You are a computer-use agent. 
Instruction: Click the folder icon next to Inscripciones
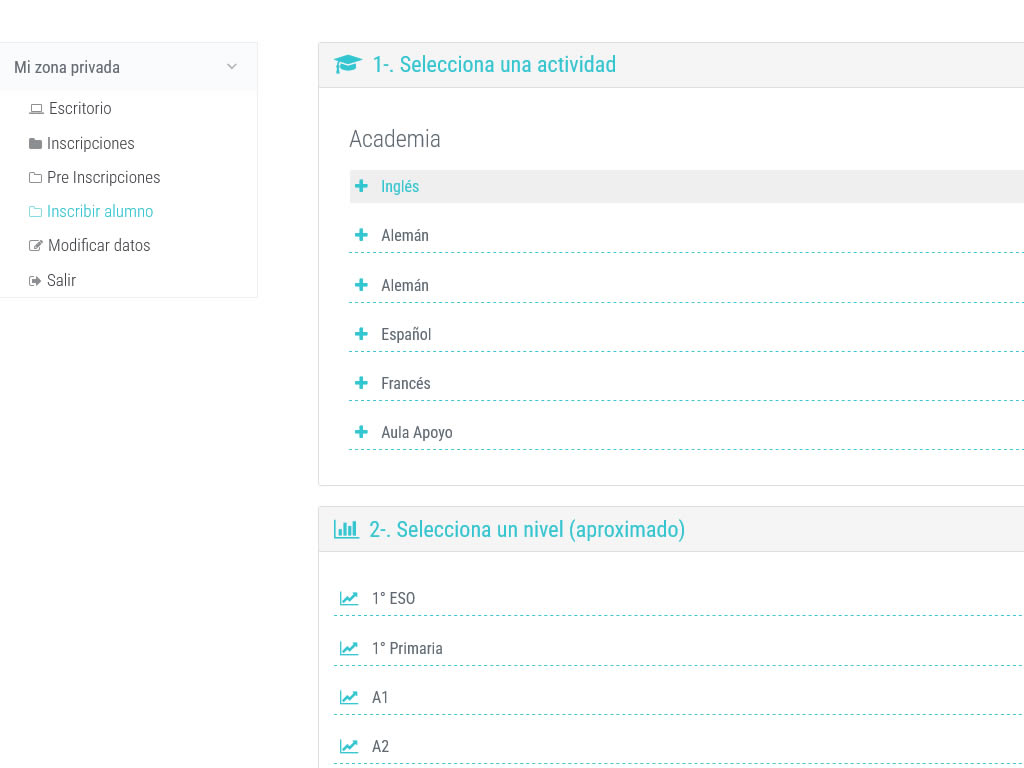(35, 144)
